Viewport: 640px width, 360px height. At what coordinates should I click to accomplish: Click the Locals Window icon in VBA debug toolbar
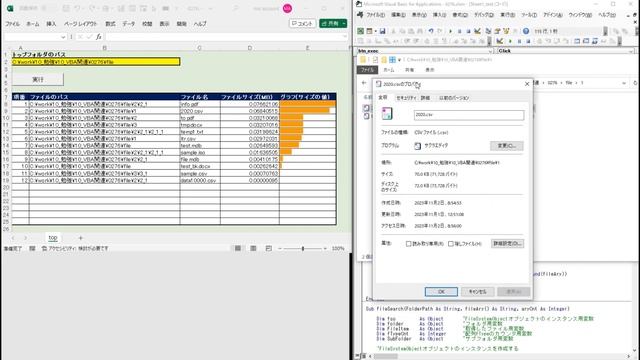pyautogui.click(x=577, y=41)
